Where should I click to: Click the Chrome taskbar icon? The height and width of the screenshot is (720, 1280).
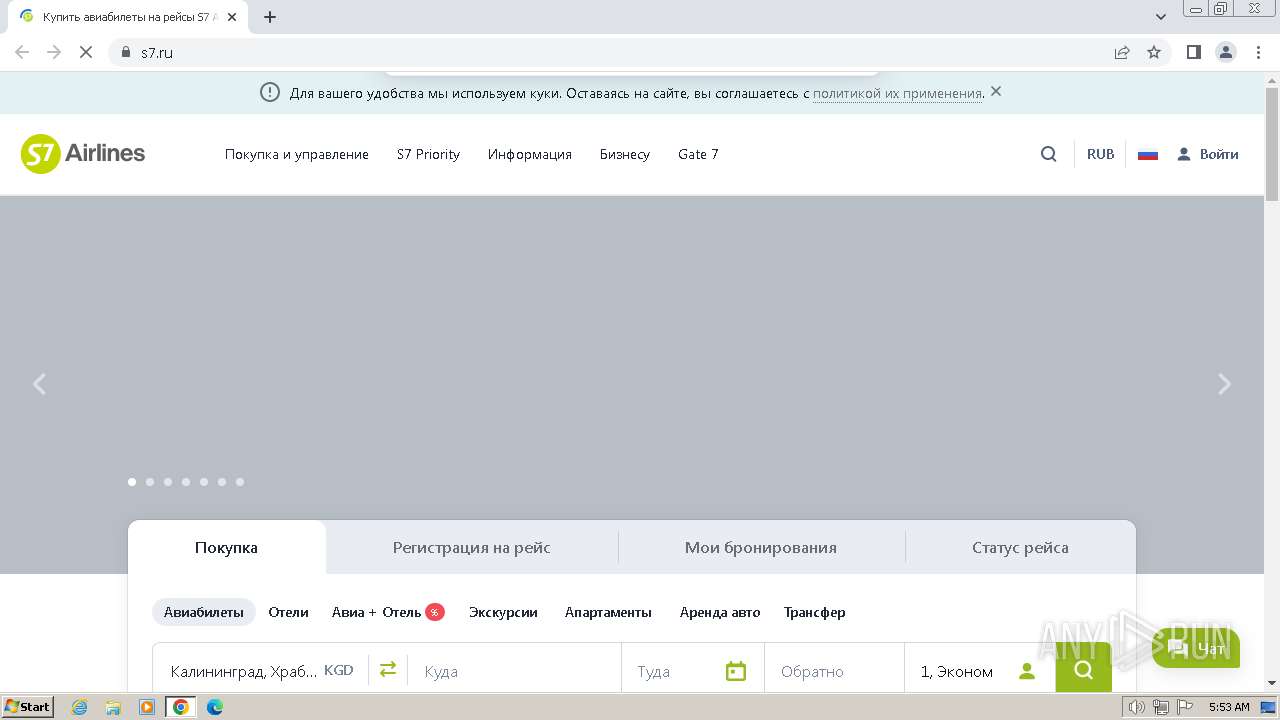(181, 707)
